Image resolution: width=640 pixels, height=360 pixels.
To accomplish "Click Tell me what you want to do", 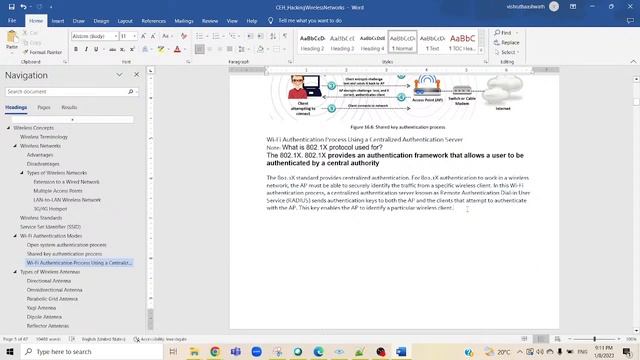I will coord(310,20).
